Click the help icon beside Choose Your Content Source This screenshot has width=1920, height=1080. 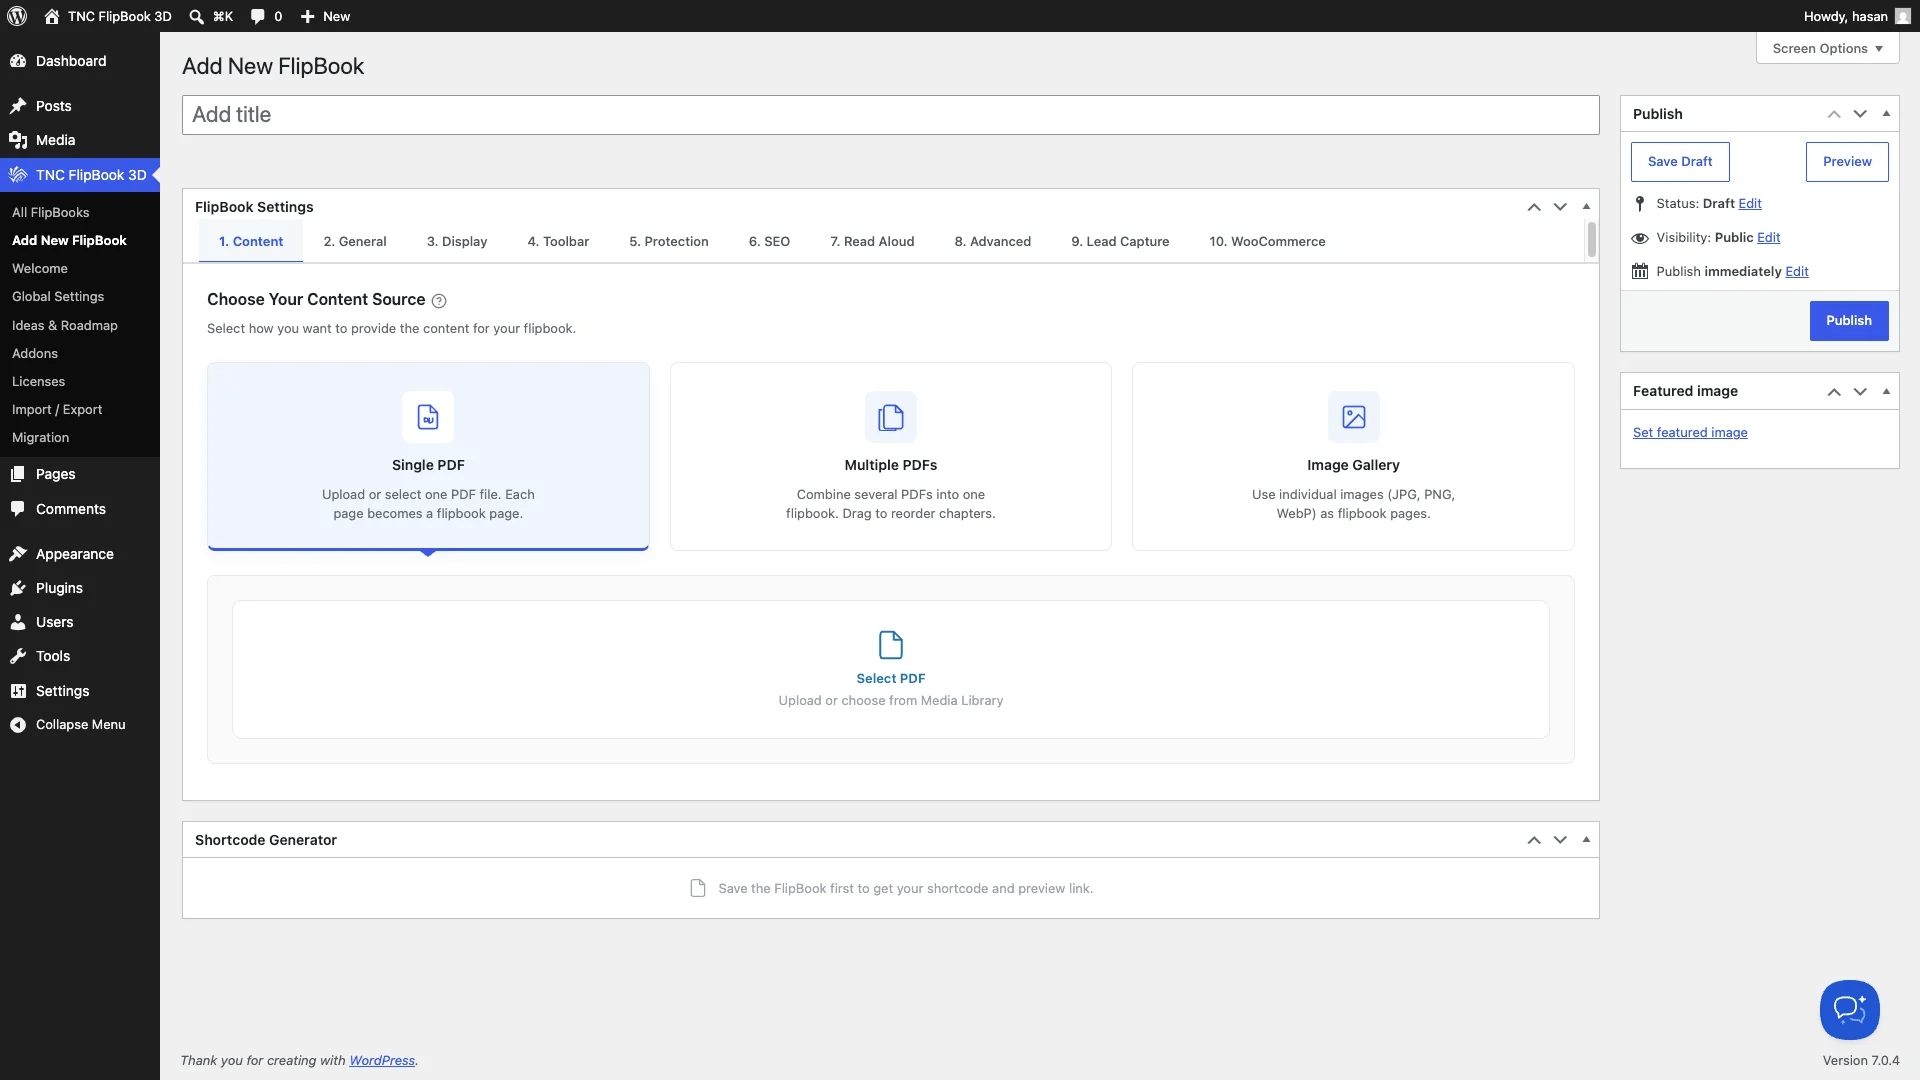click(439, 301)
